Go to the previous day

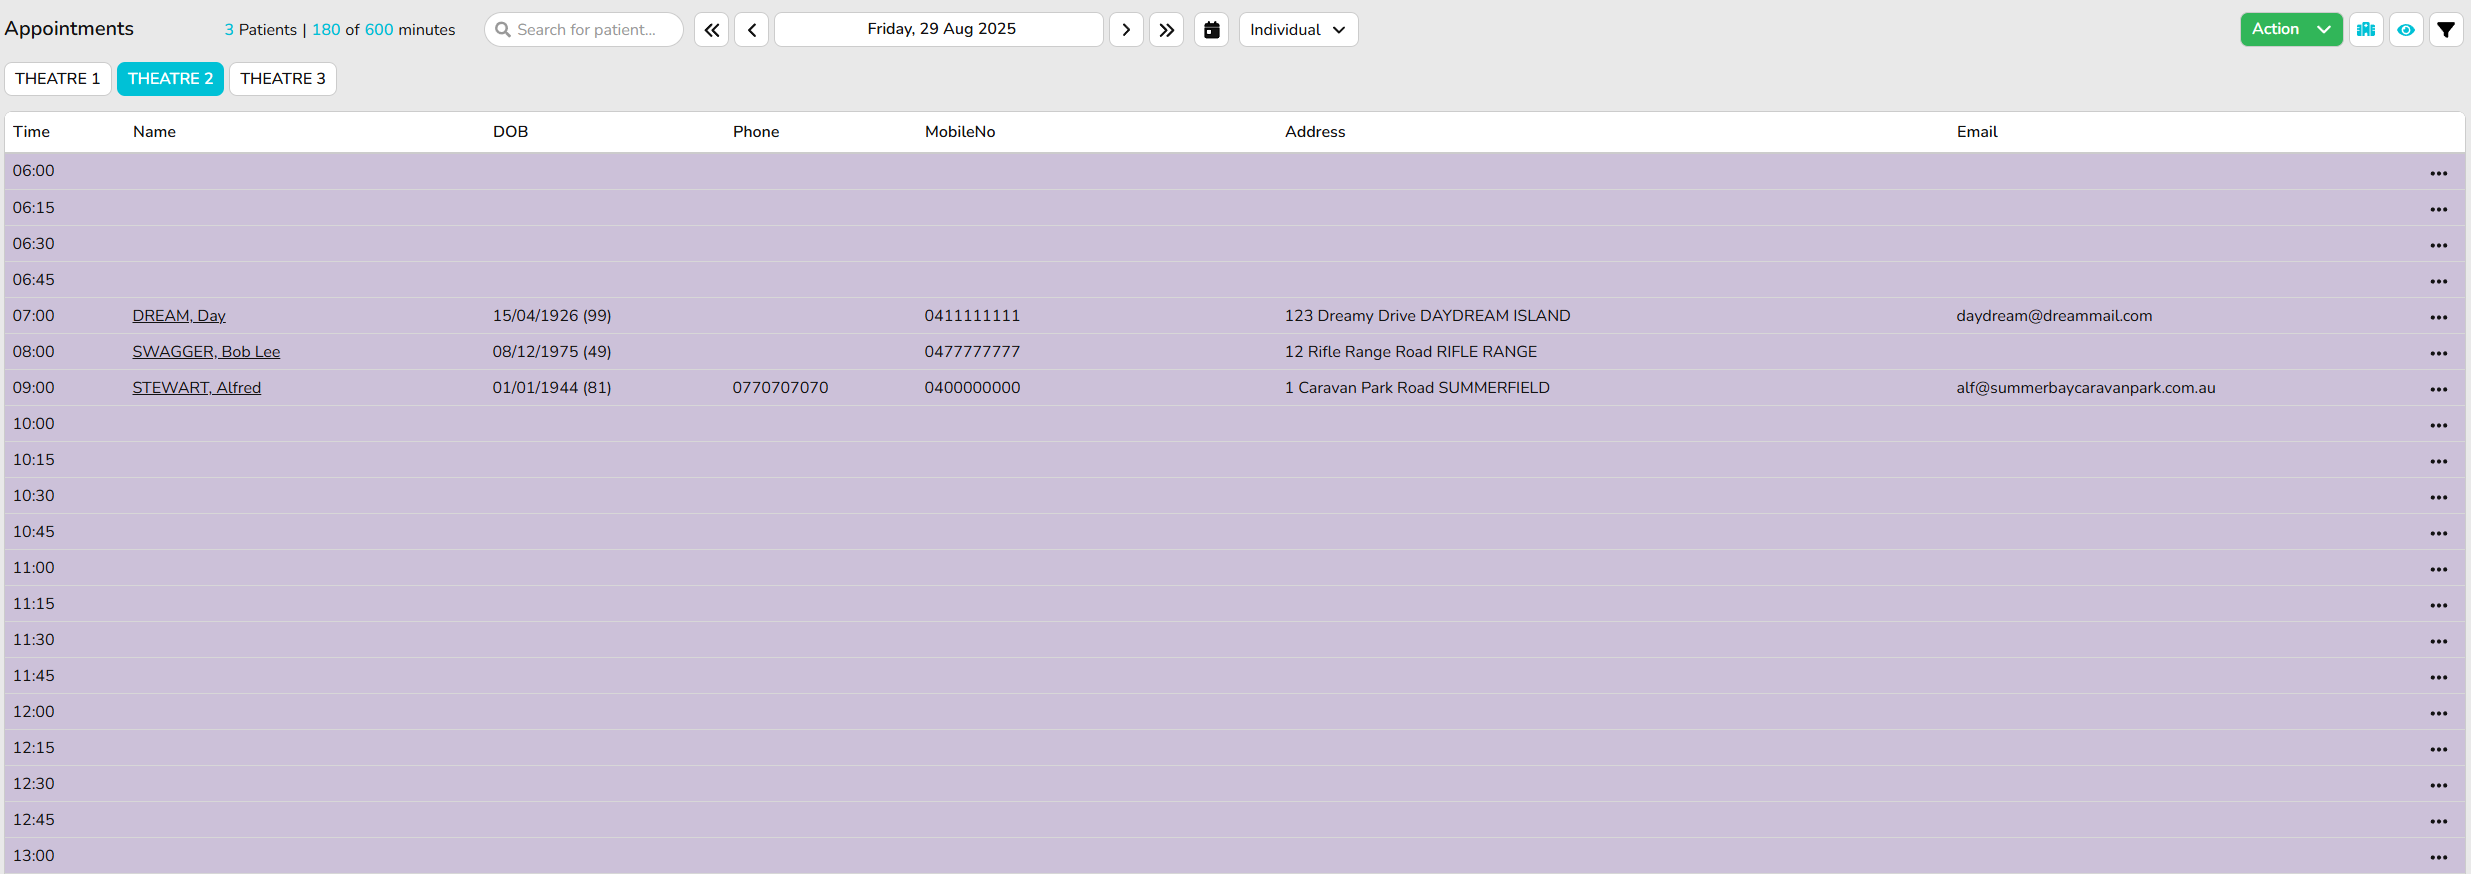click(x=751, y=30)
